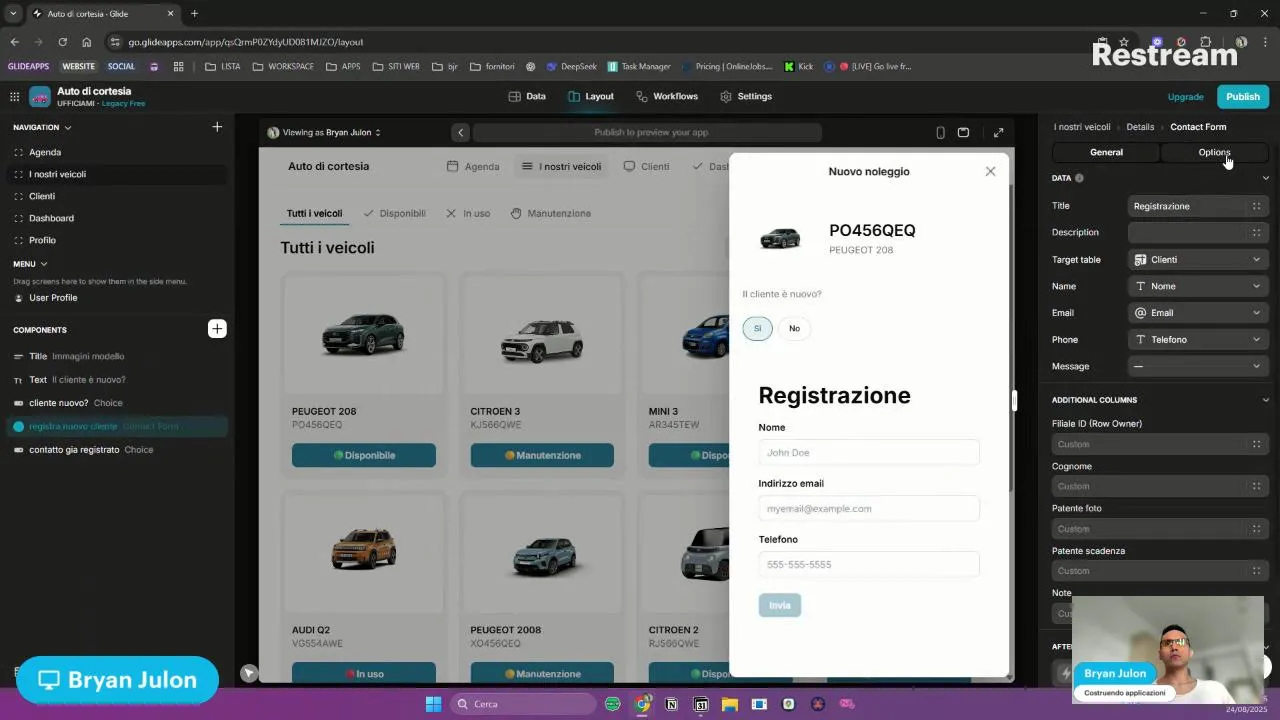
Task: Open a new browser tab
Action: pos(194,14)
